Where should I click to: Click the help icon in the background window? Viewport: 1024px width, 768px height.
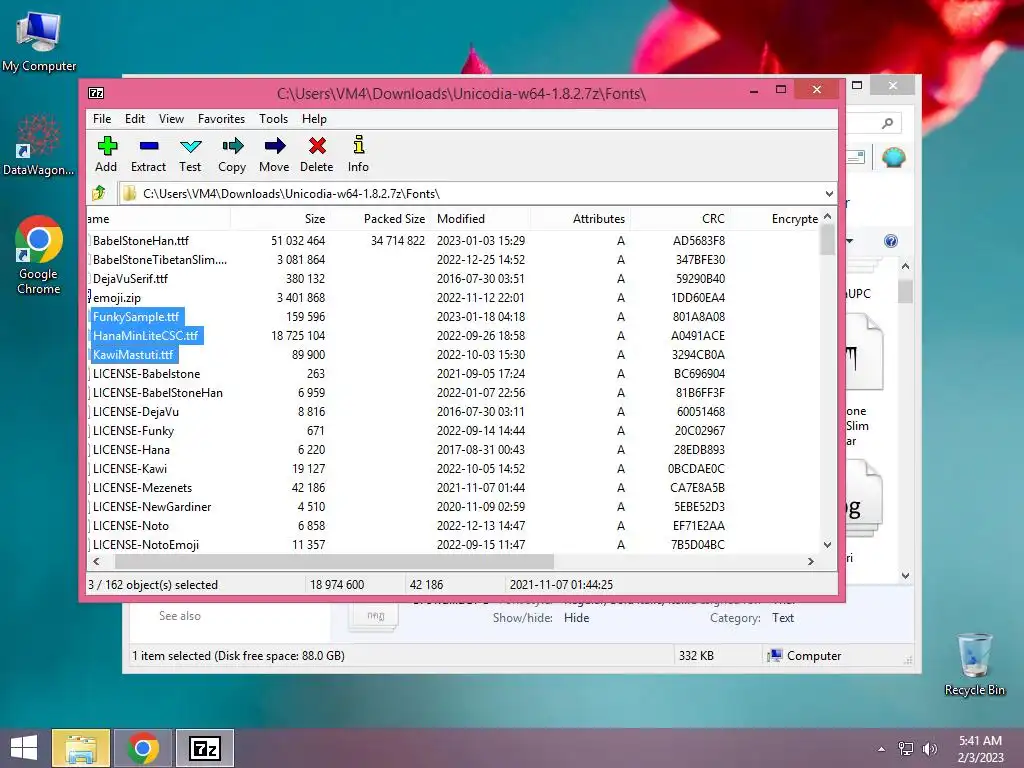(x=891, y=241)
